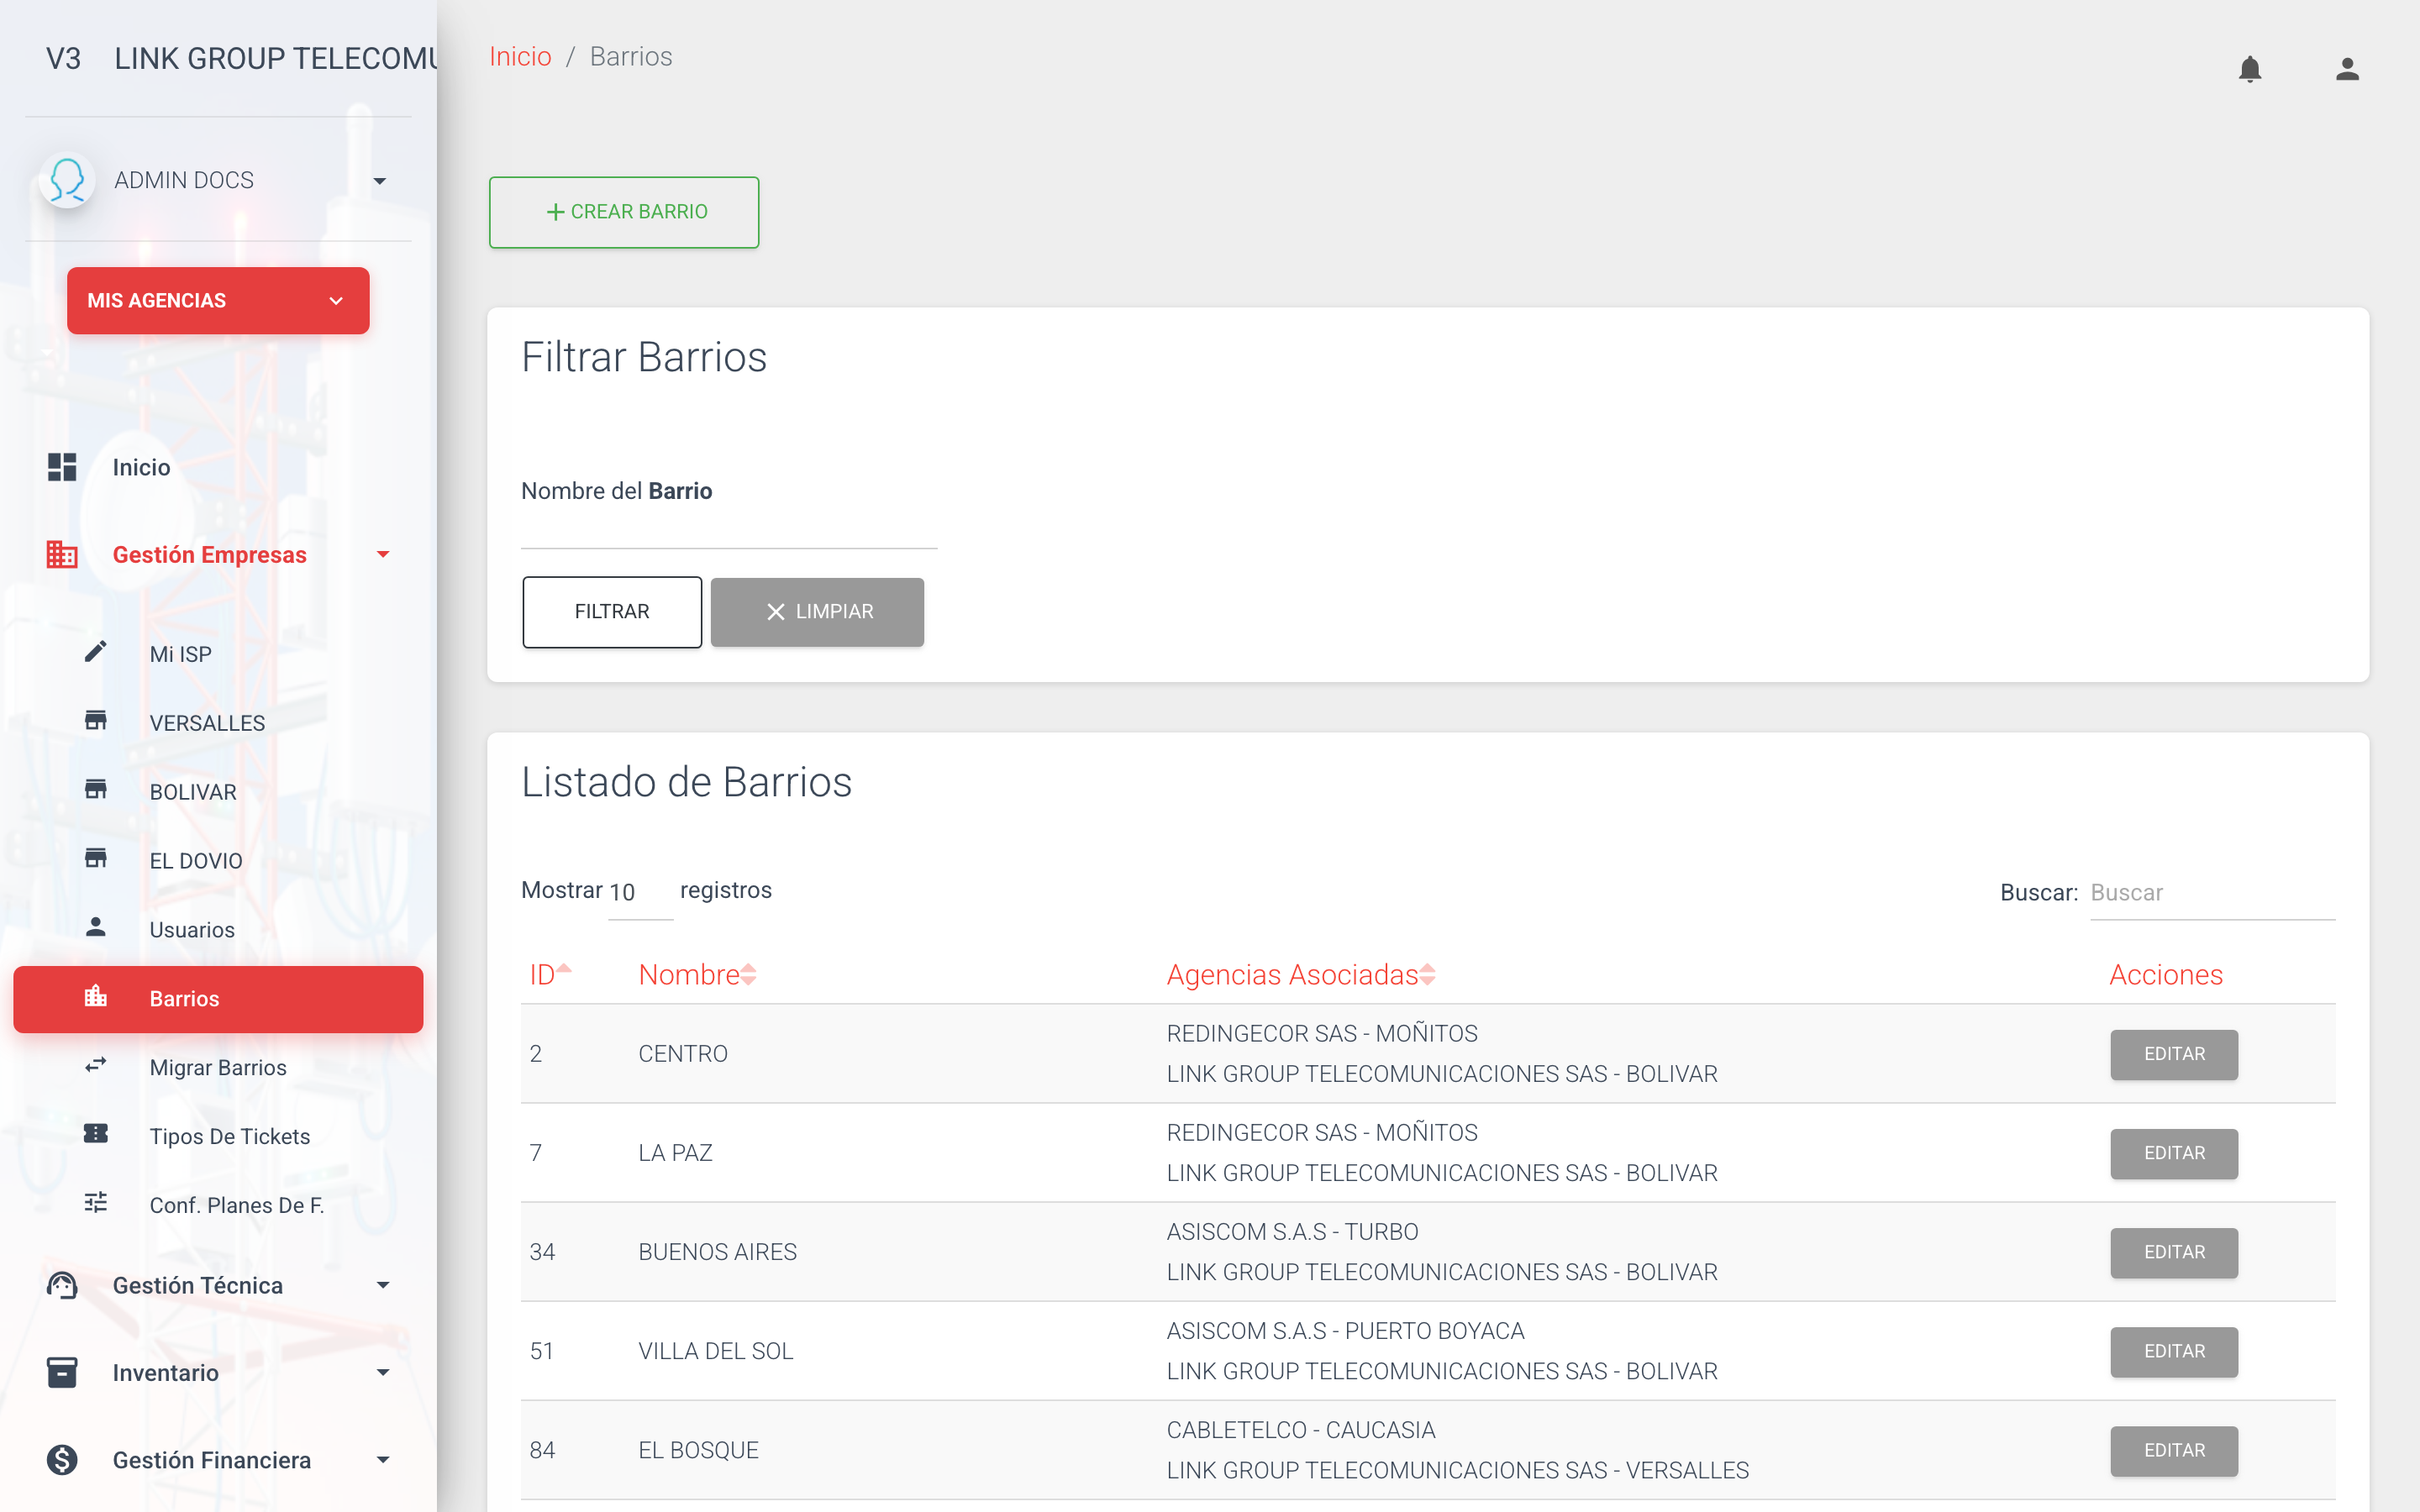
Task: Click the FILTRAR button
Action: click(x=612, y=612)
